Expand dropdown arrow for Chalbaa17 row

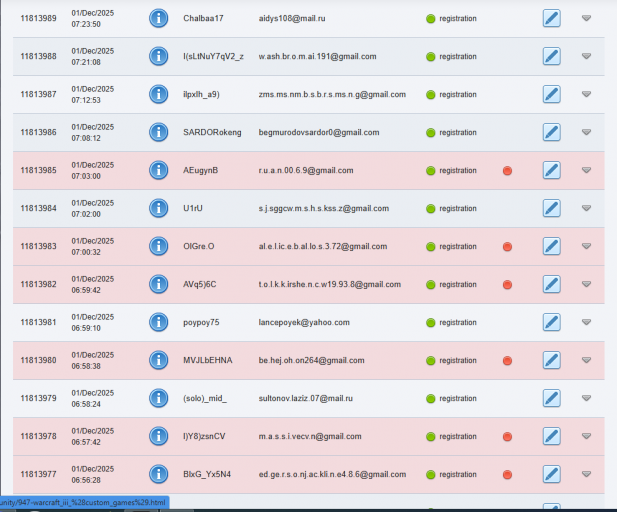[586, 18]
